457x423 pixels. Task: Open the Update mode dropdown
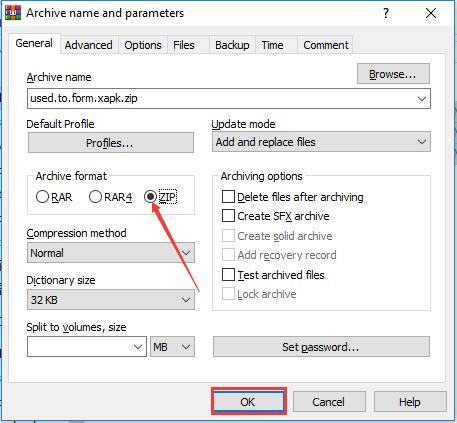[321, 142]
